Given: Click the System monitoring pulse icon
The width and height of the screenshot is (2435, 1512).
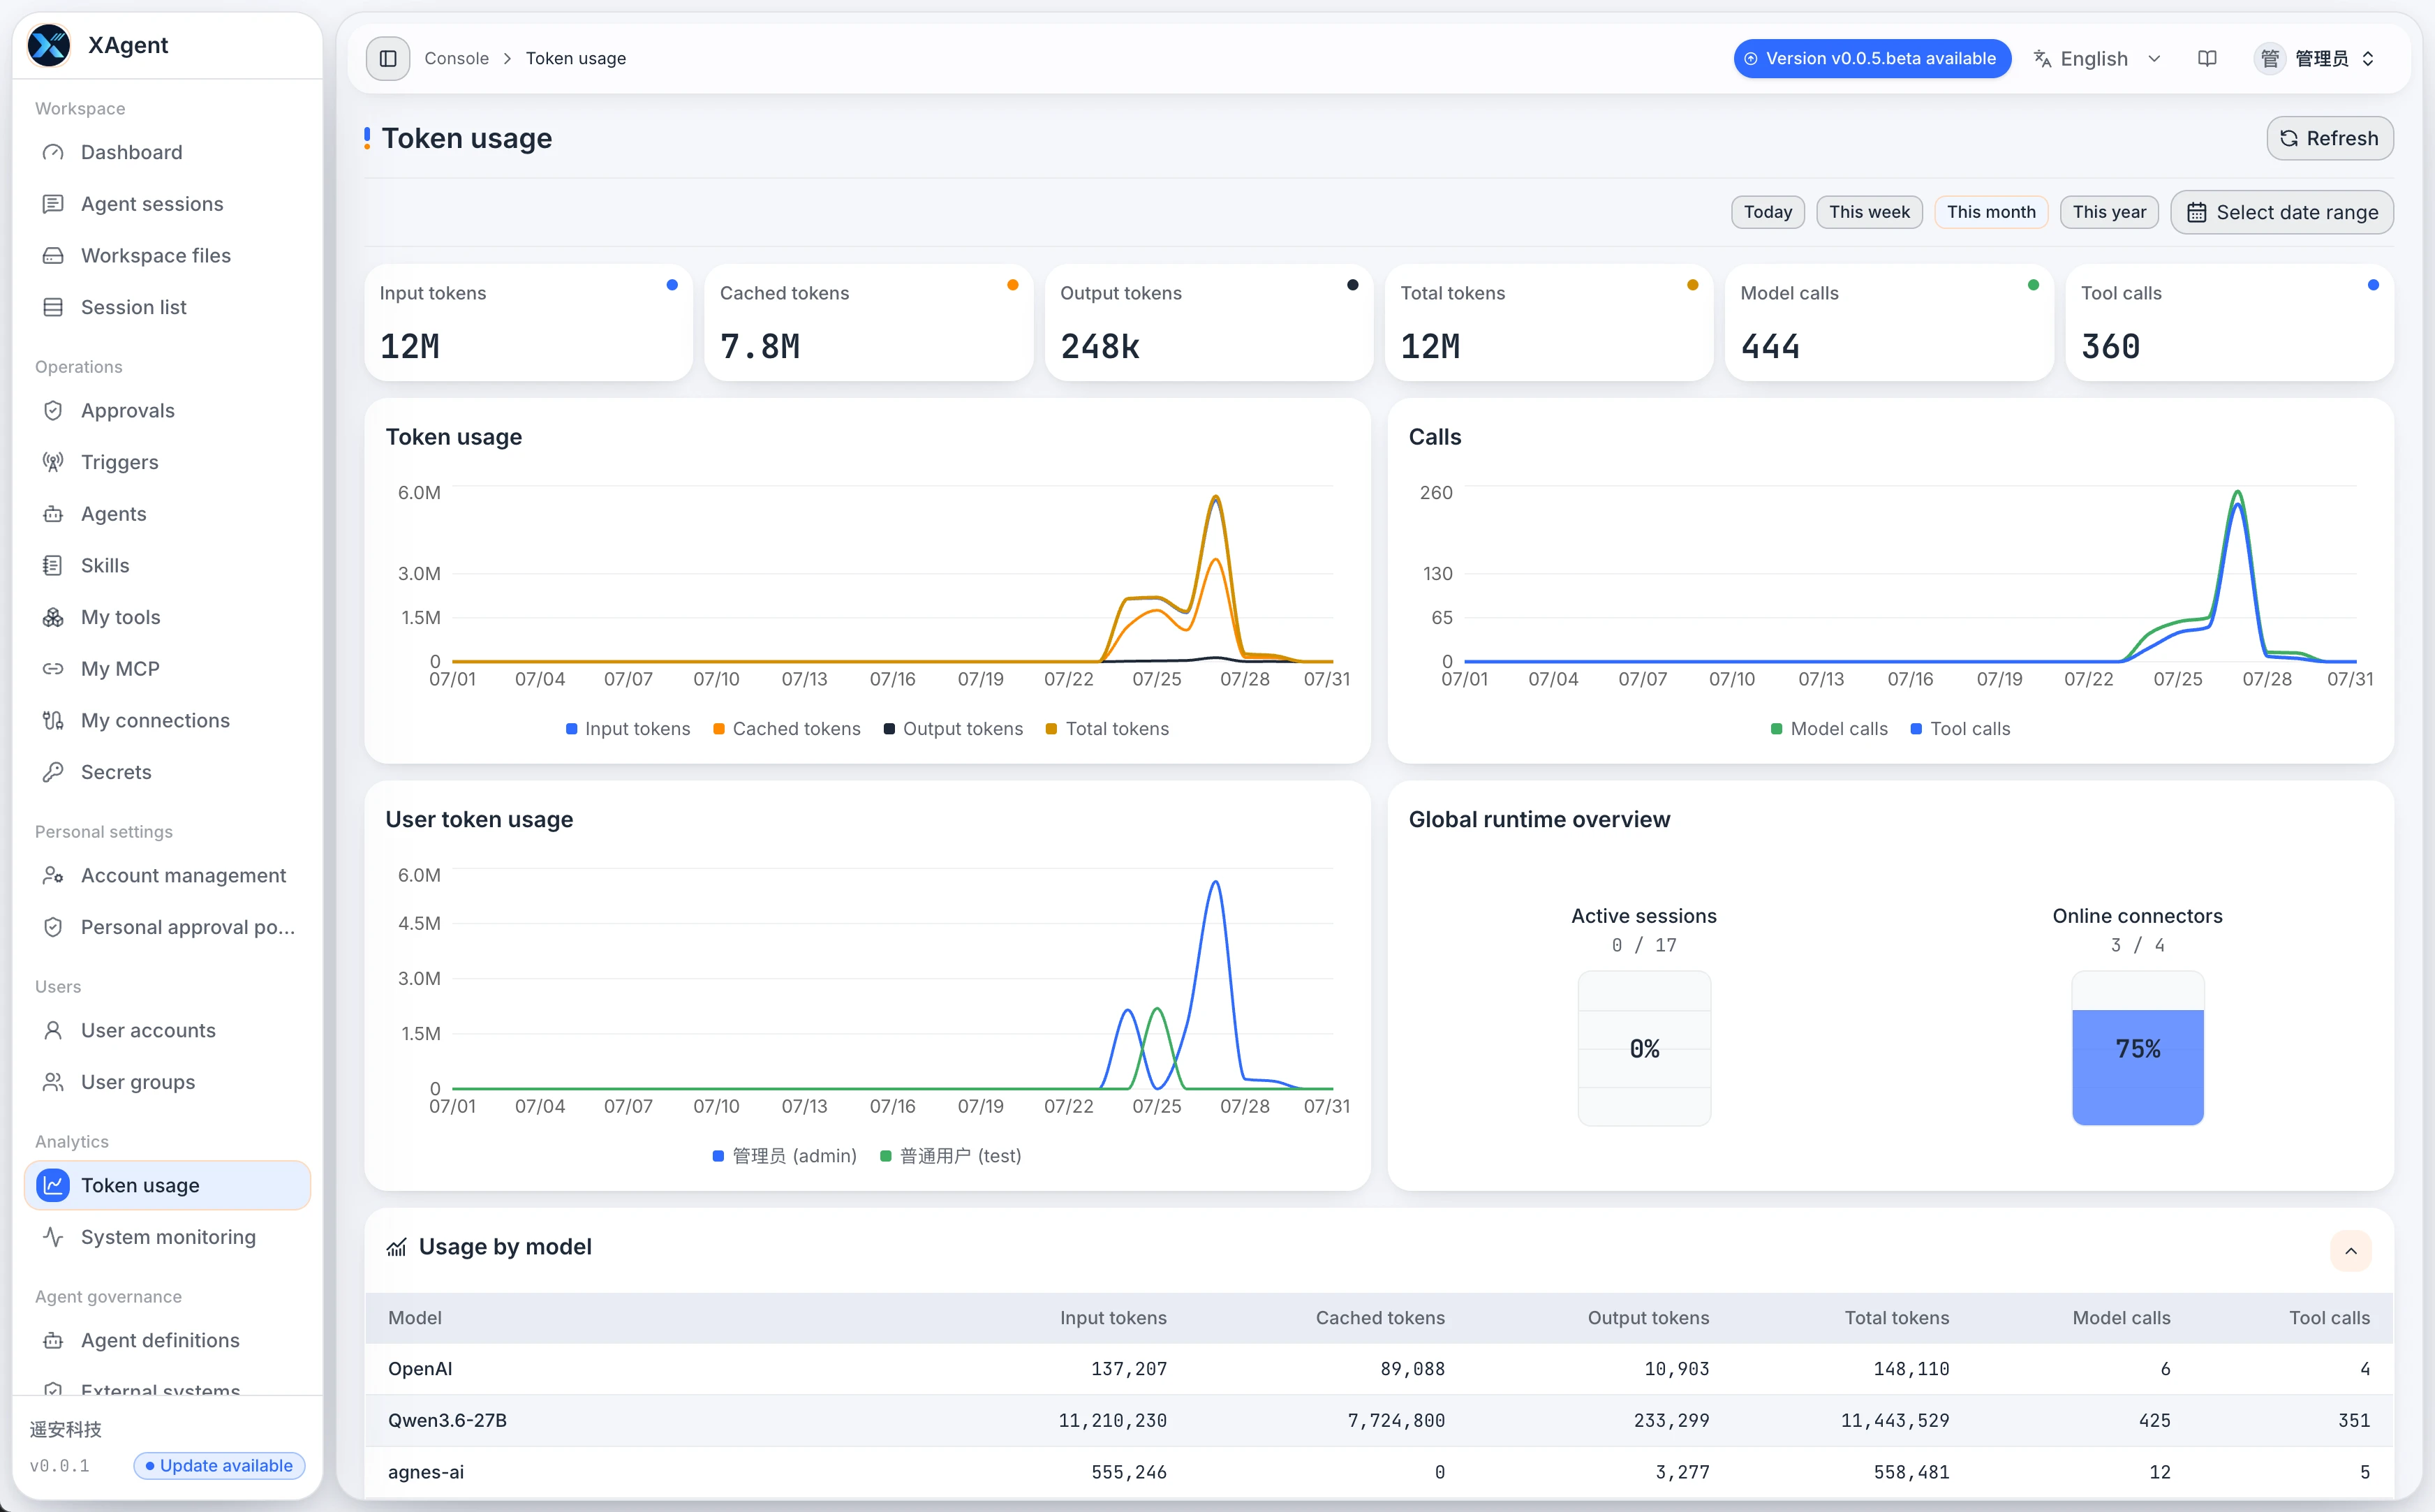Looking at the screenshot, I should (x=53, y=1237).
